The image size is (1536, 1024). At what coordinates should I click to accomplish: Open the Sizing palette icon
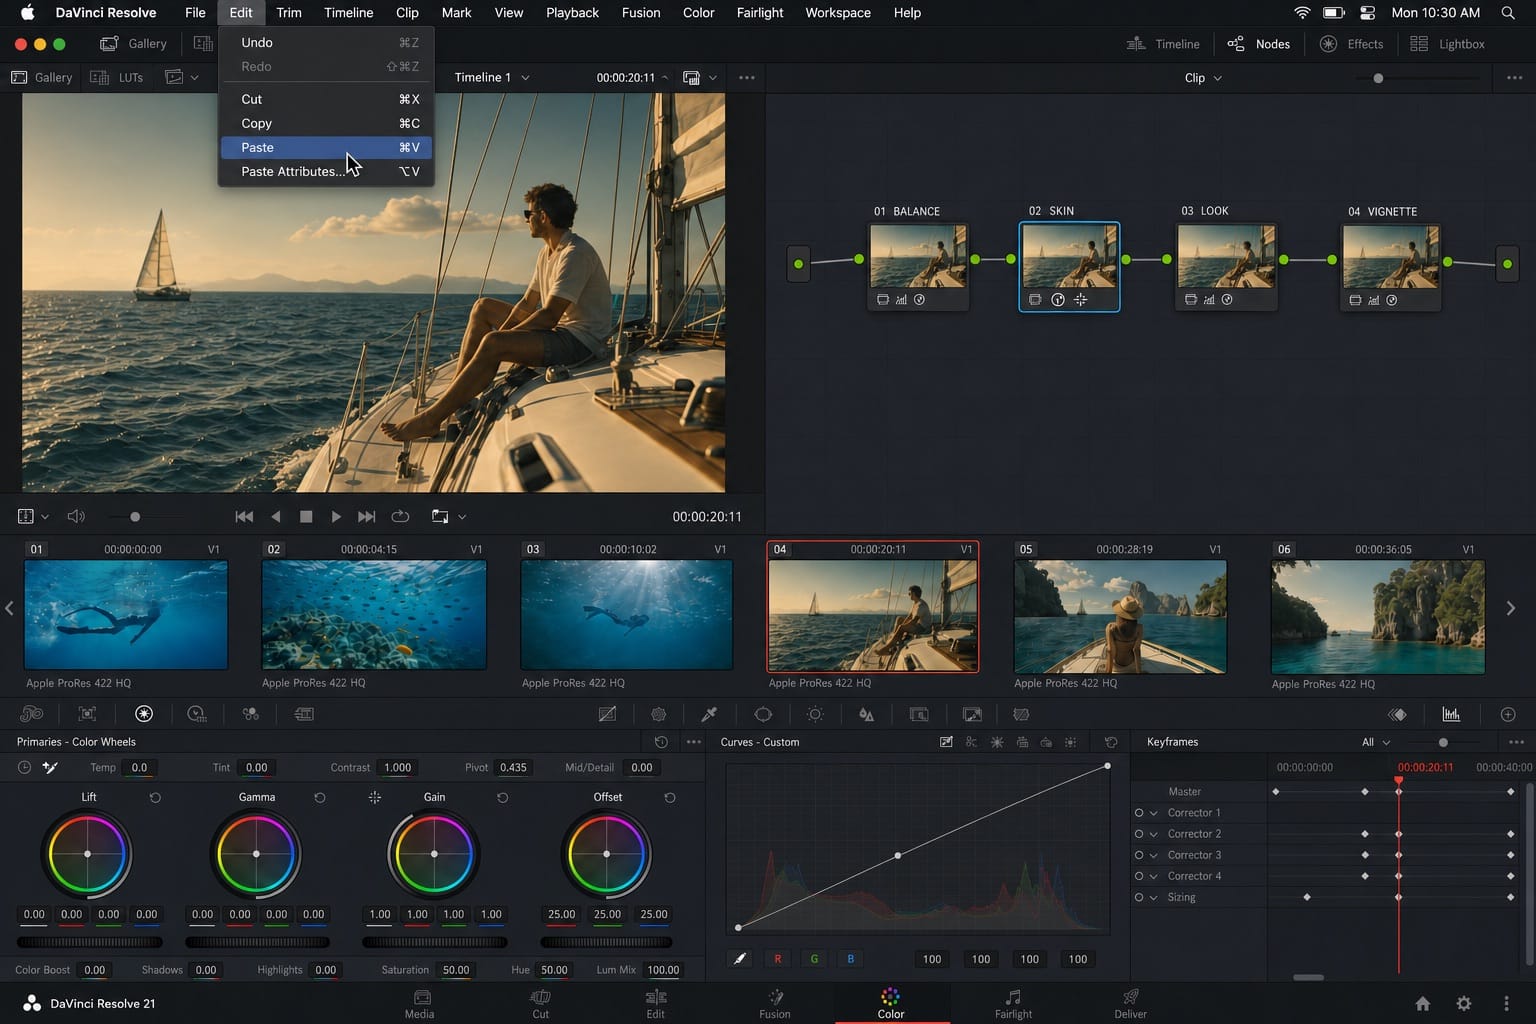pos(972,714)
